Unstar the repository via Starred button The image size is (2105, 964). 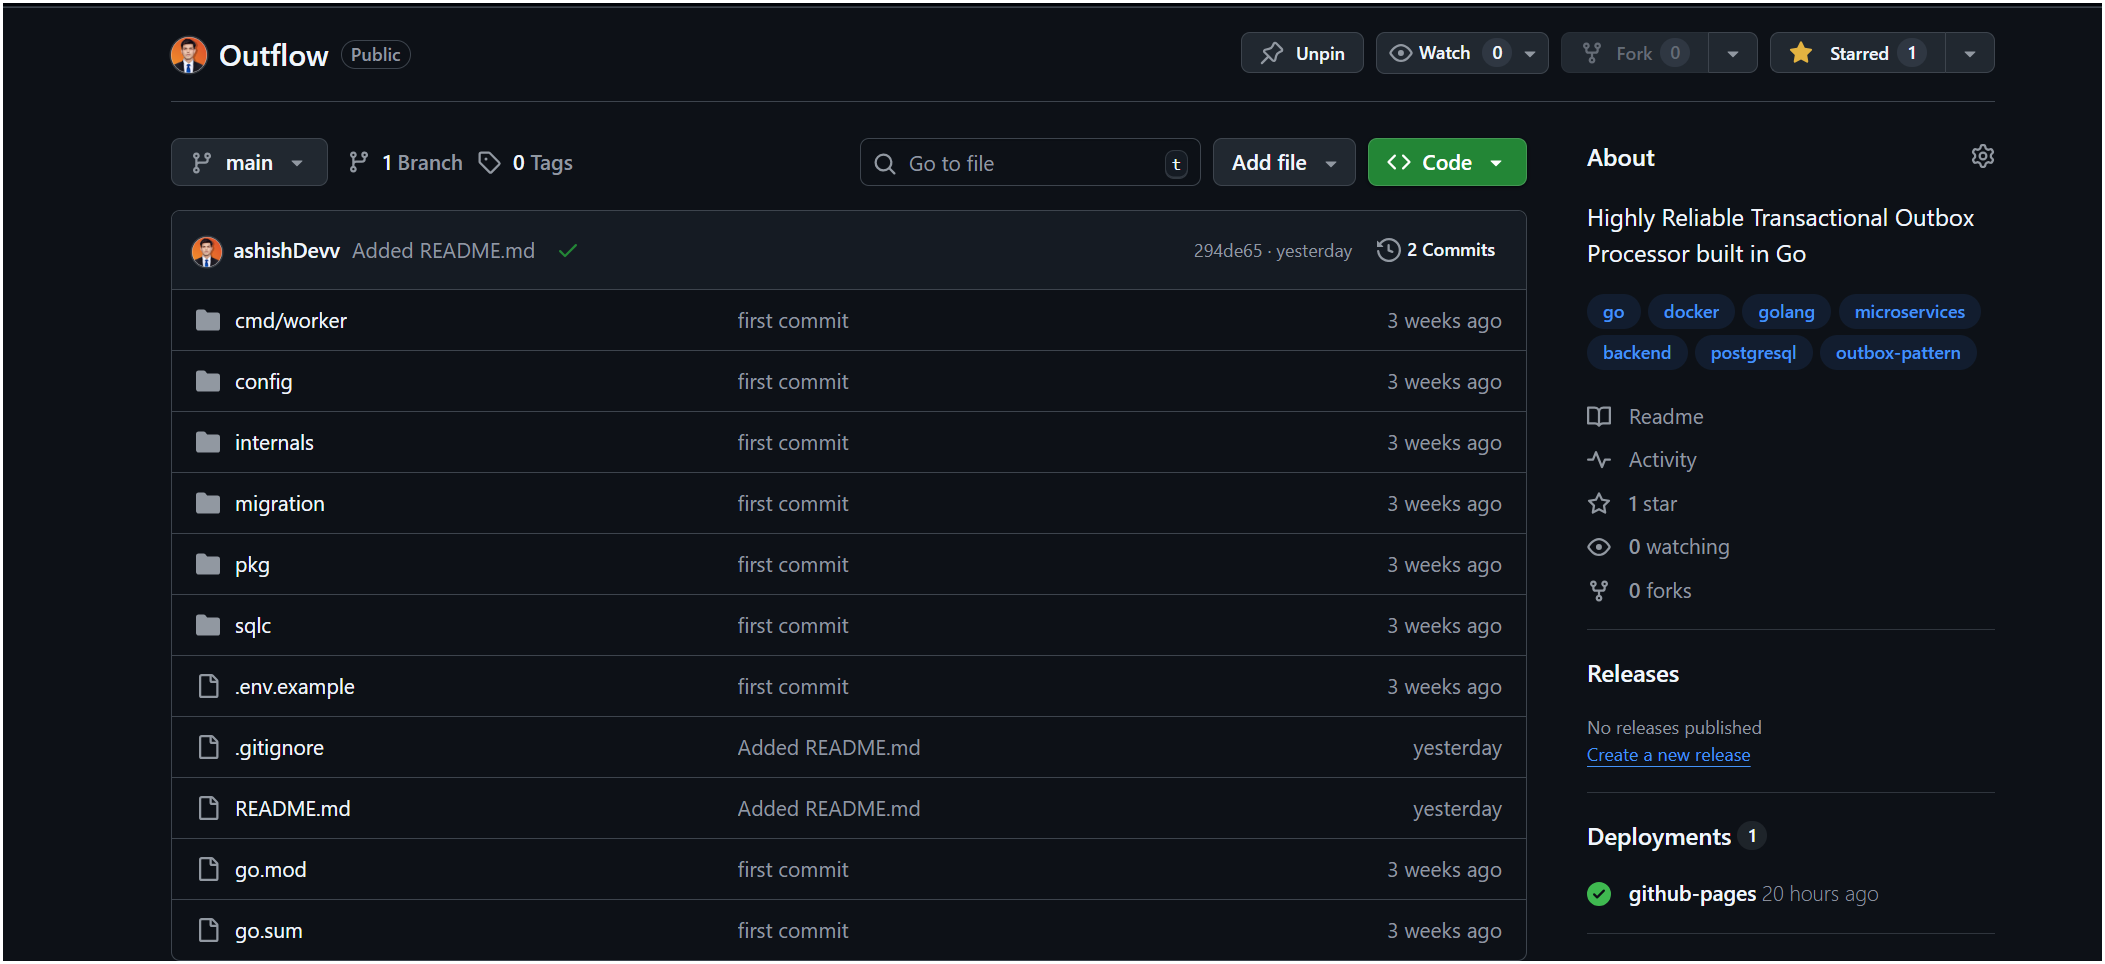click(1855, 52)
